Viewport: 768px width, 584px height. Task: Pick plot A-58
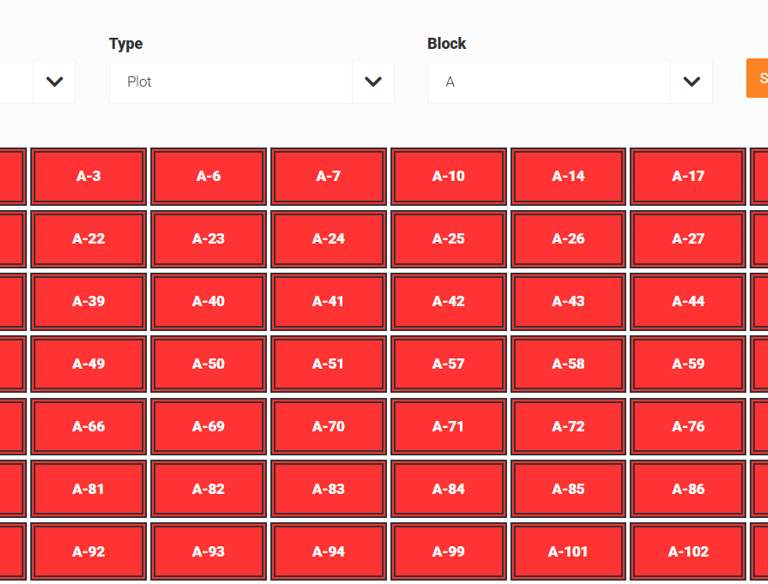[568, 364]
